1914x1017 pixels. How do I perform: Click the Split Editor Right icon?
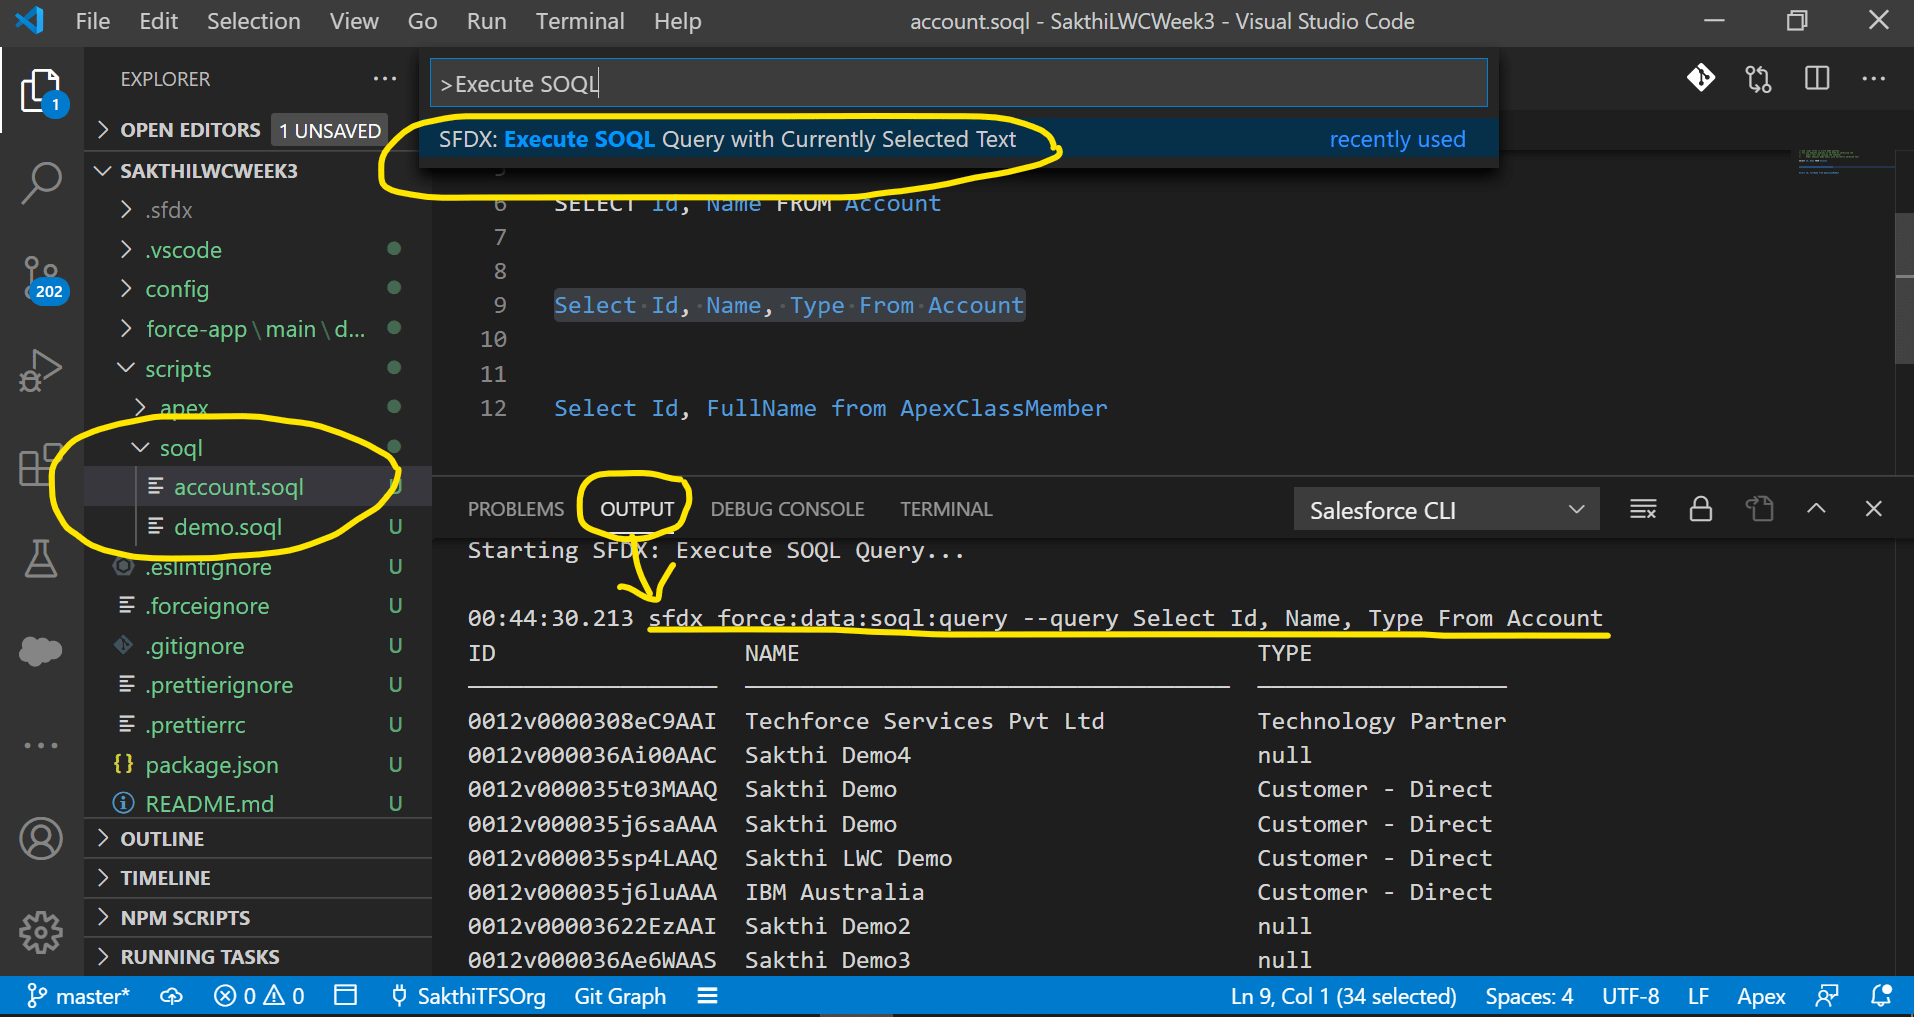[x=1817, y=79]
